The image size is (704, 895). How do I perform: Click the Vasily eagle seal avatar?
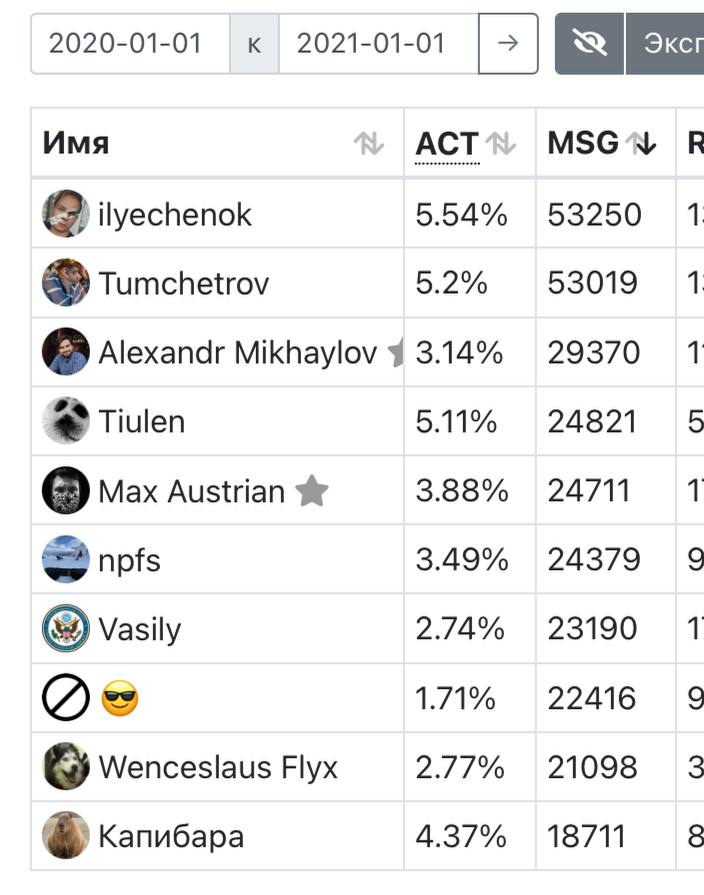click(66, 628)
